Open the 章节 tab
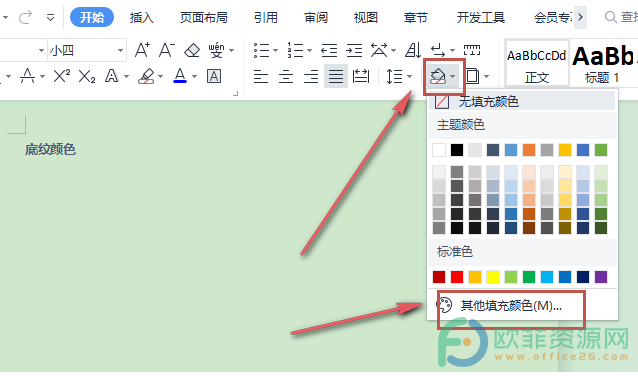Image resolution: width=638 pixels, height=376 pixels. (x=416, y=17)
